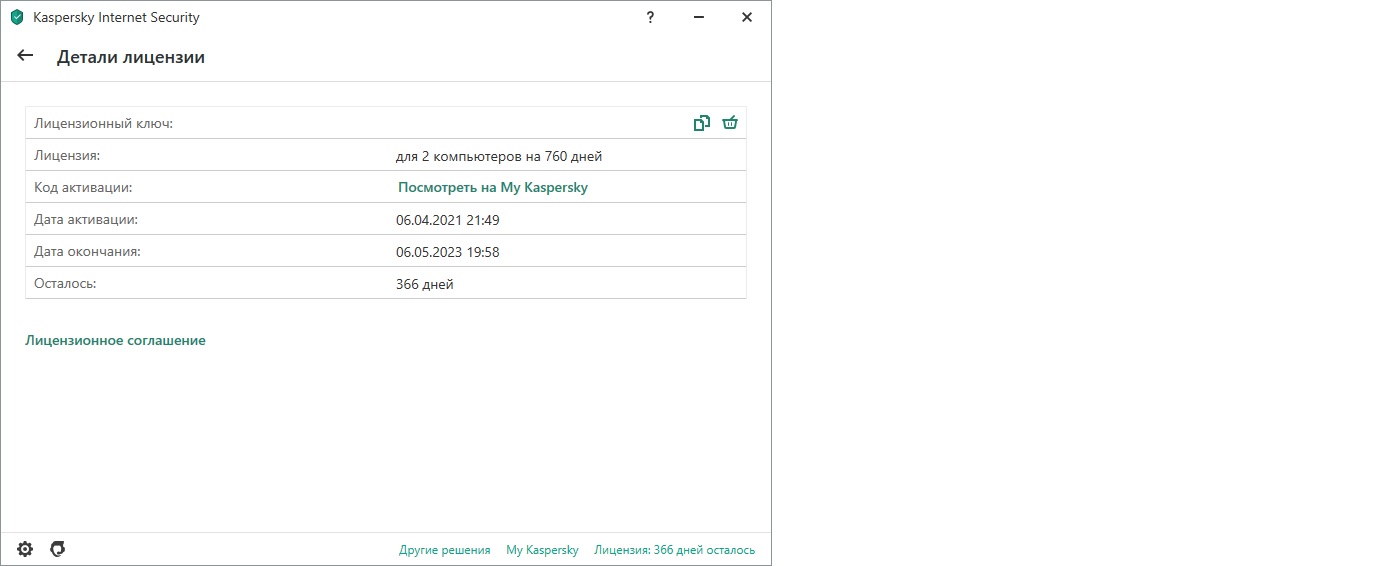The image size is (1399, 566).
Task: Click the 'Kaspersky Internet Security' window title
Action: [x=116, y=17]
